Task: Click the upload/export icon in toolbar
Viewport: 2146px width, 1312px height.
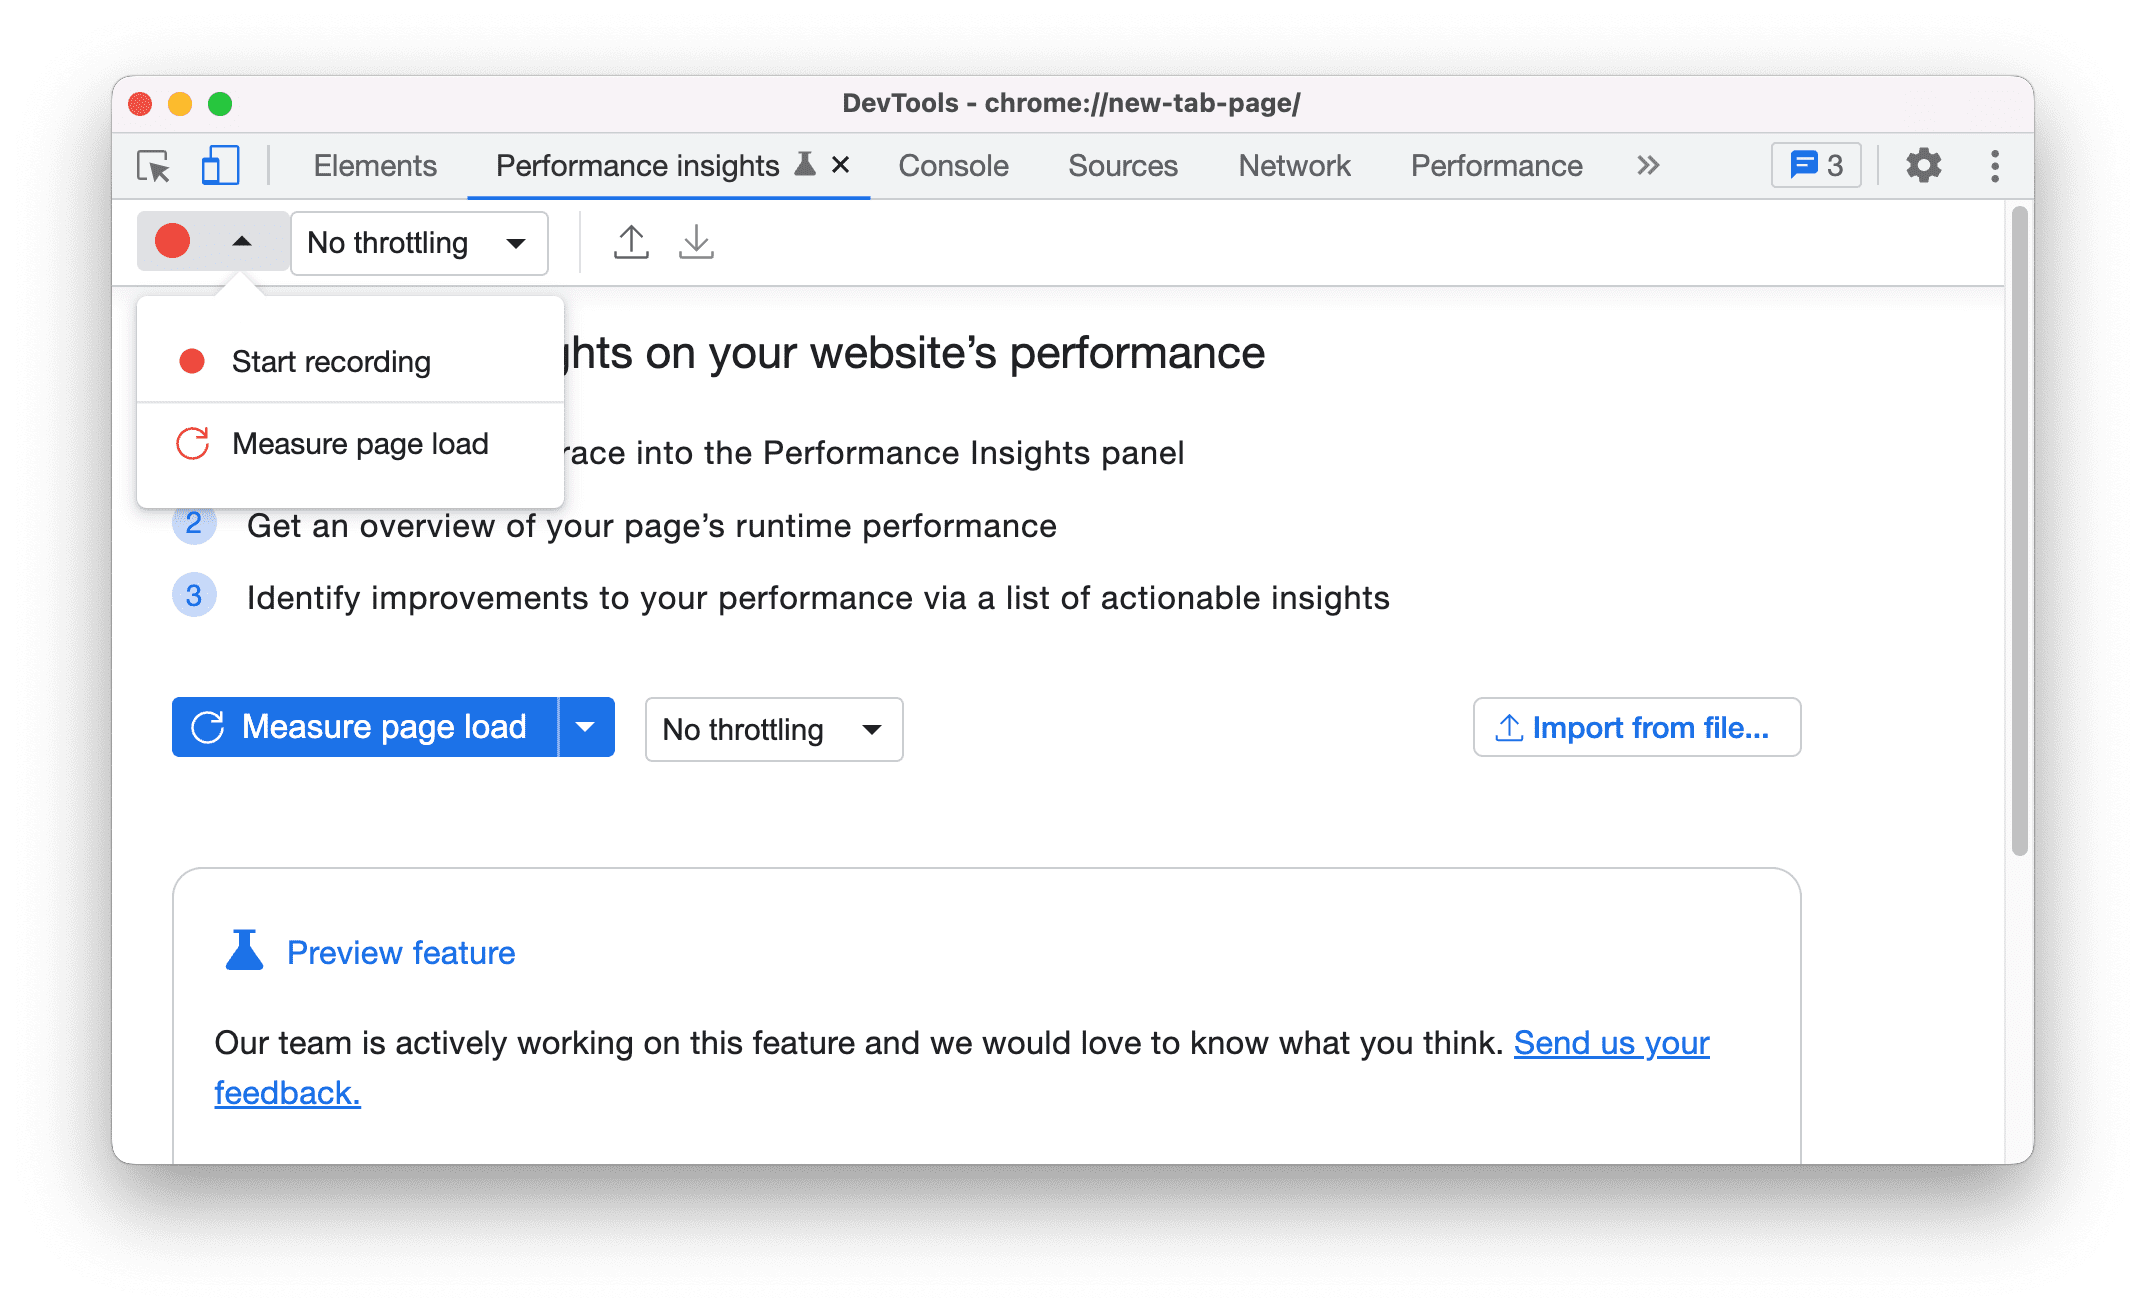Action: tap(633, 242)
